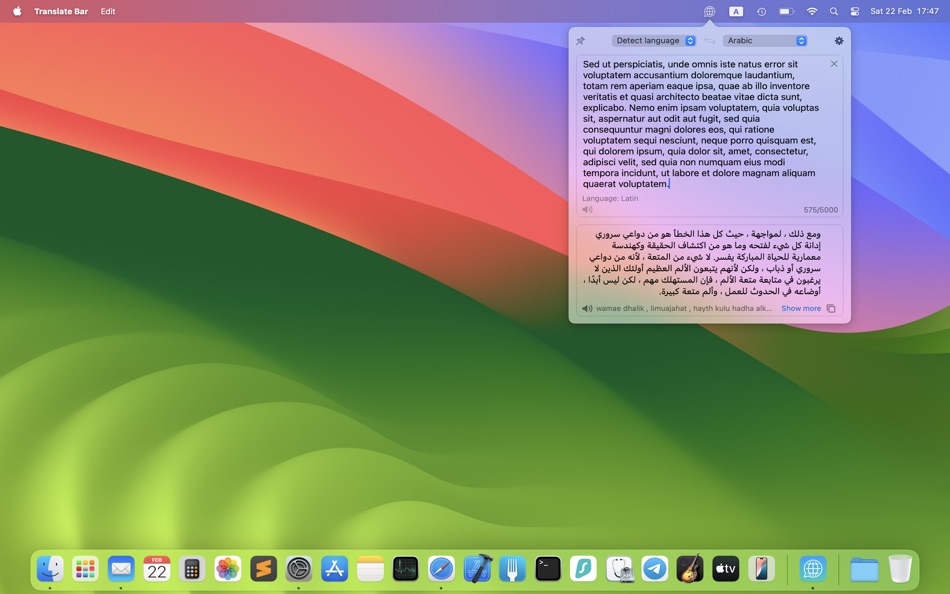950x594 pixels.
Task: Open GarageBand from the Dock
Action: coord(690,569)
